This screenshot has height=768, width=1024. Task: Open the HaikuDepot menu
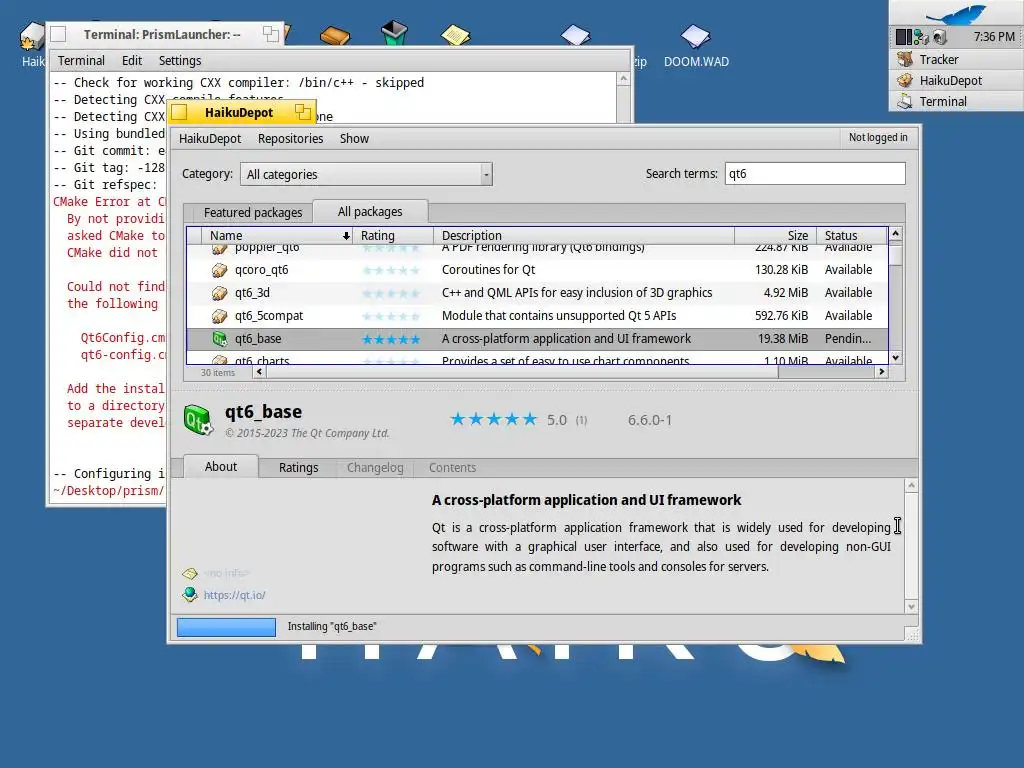point(210,138)
